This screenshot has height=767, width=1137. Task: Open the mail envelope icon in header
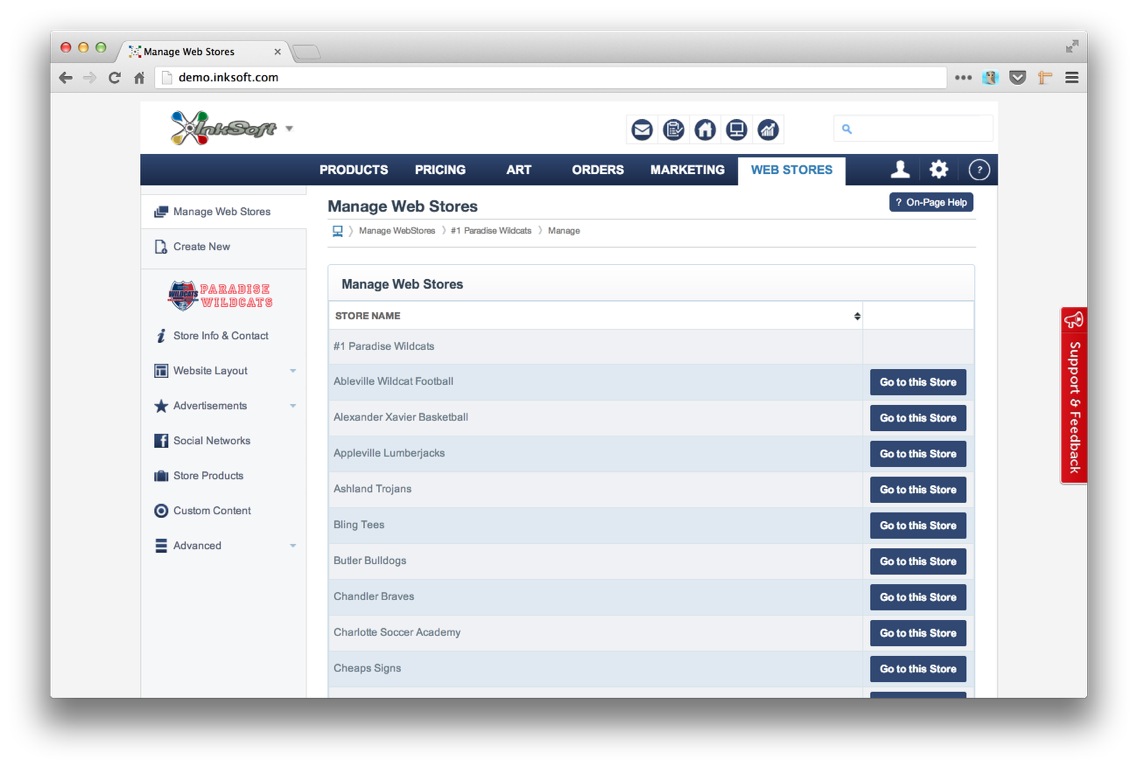point(642,130)
